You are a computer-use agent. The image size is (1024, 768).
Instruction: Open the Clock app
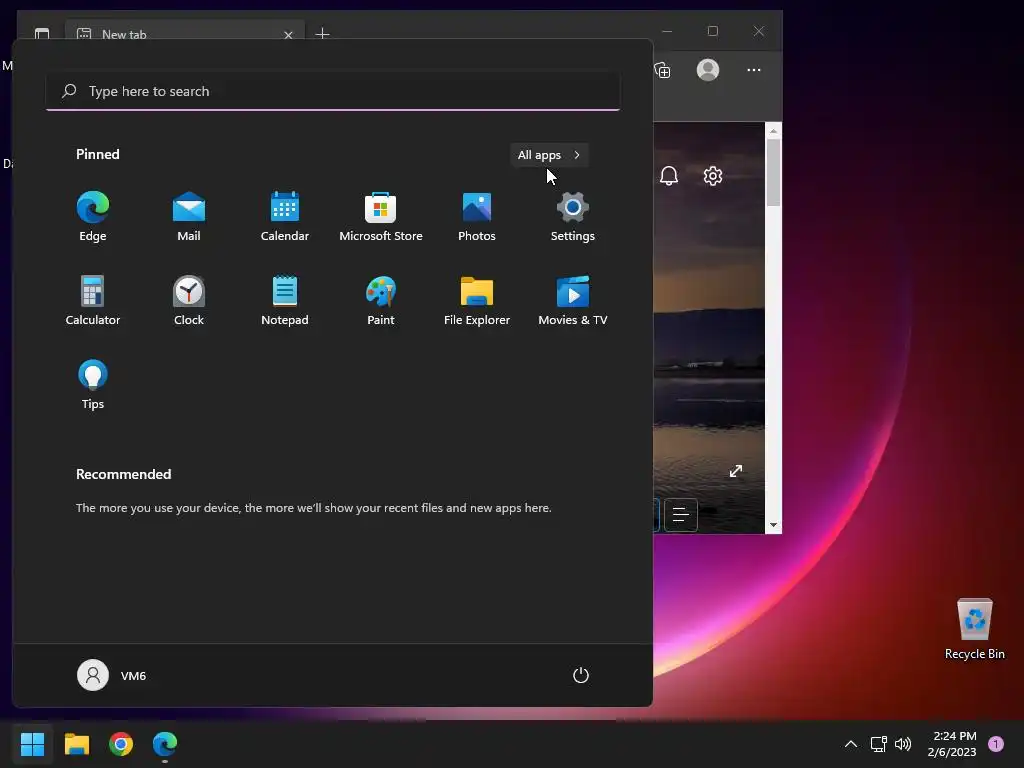pyautogui.click(x=189, y=300)
